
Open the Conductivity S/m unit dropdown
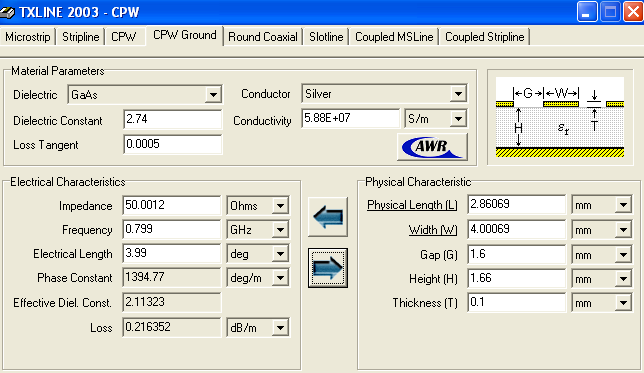pos(458,119)
